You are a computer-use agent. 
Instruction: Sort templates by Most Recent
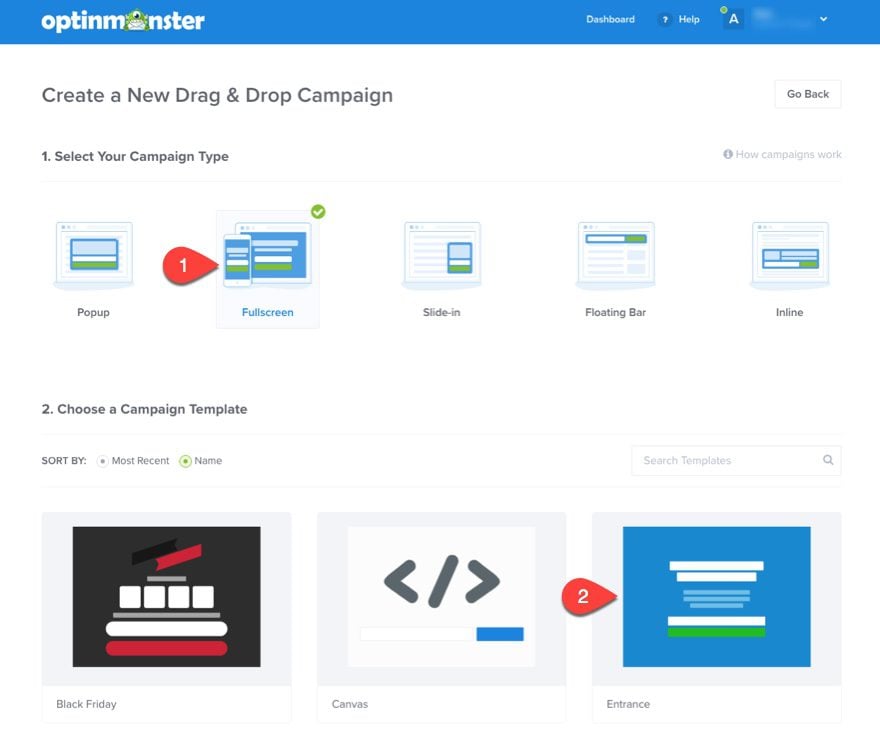[x=103, y=461]
